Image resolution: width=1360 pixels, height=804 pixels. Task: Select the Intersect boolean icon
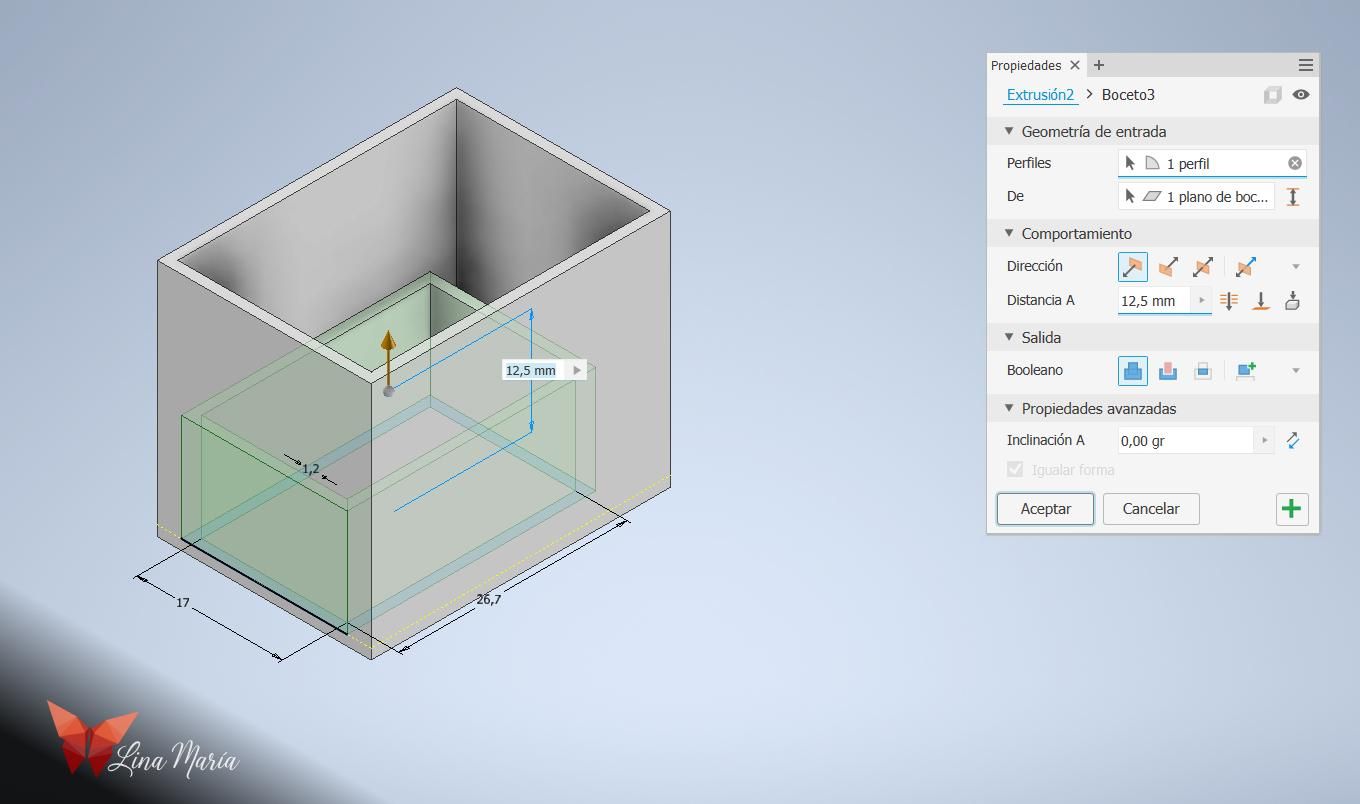point(1203,370)
